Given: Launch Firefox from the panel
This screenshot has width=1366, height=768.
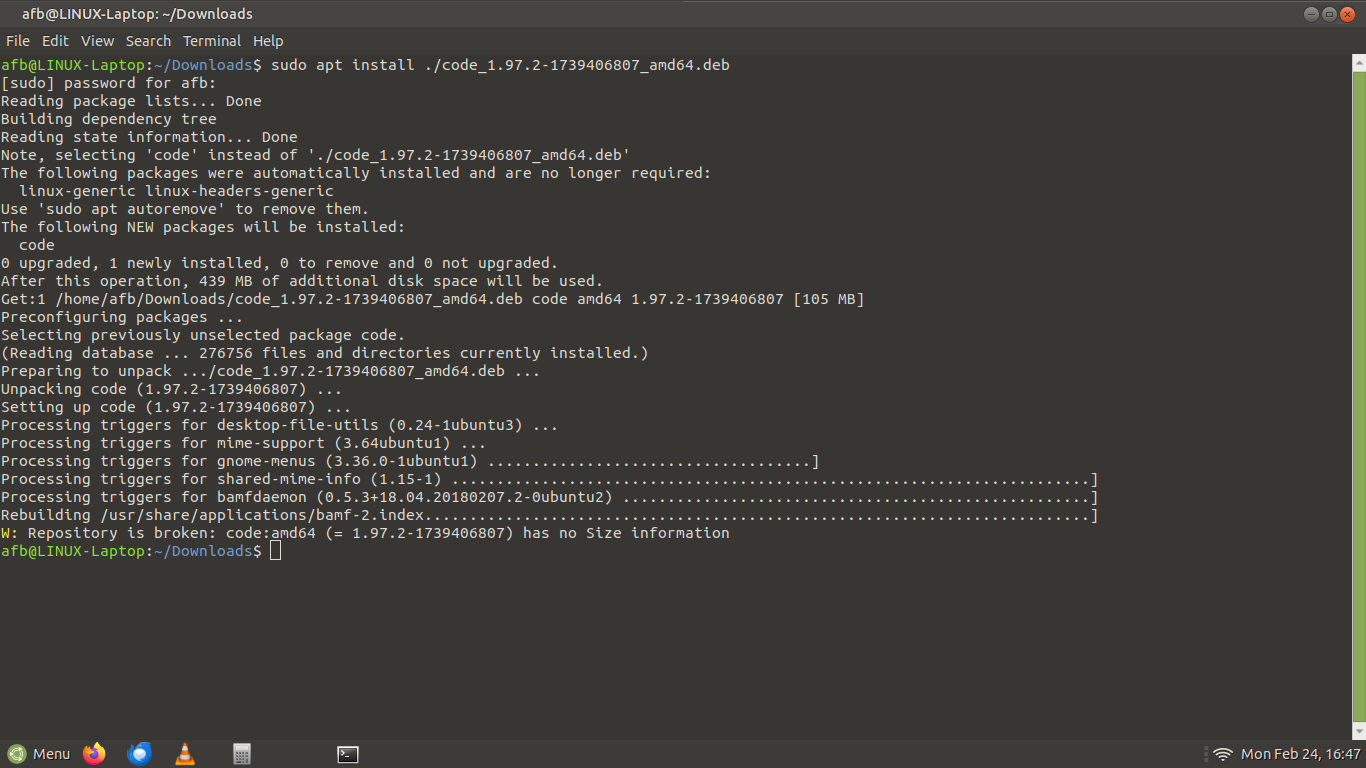Looking at the screenshot, I should [94, 754].
